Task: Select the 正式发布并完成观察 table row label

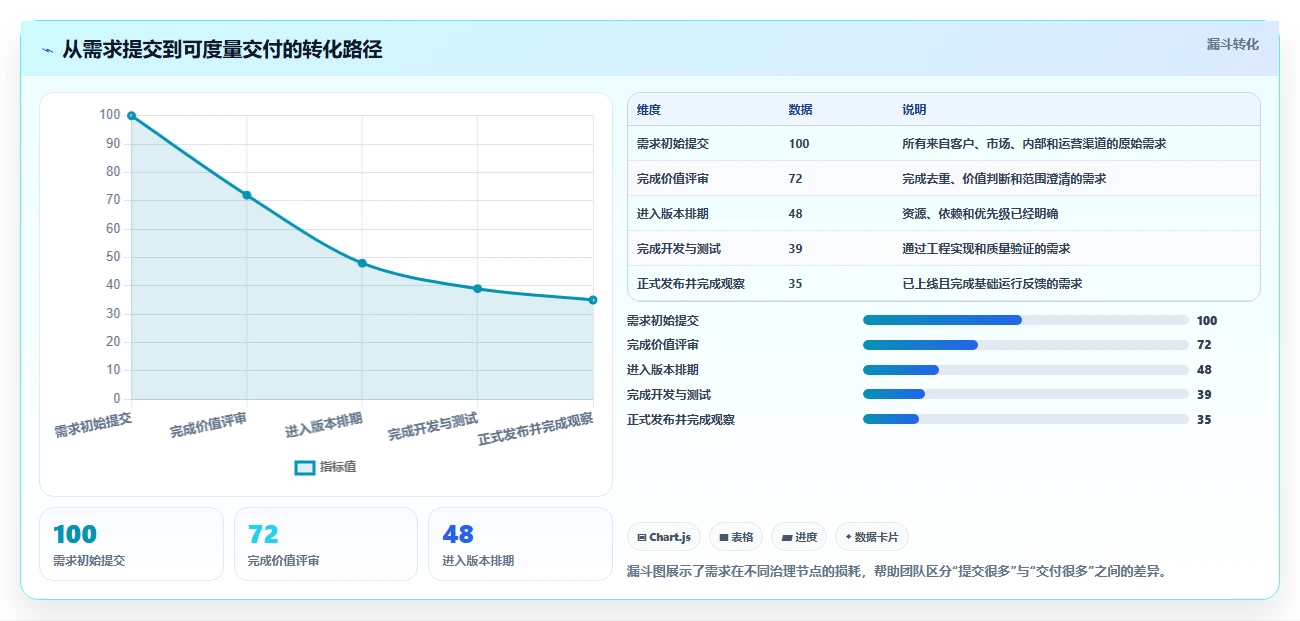Action: [691, 284]
